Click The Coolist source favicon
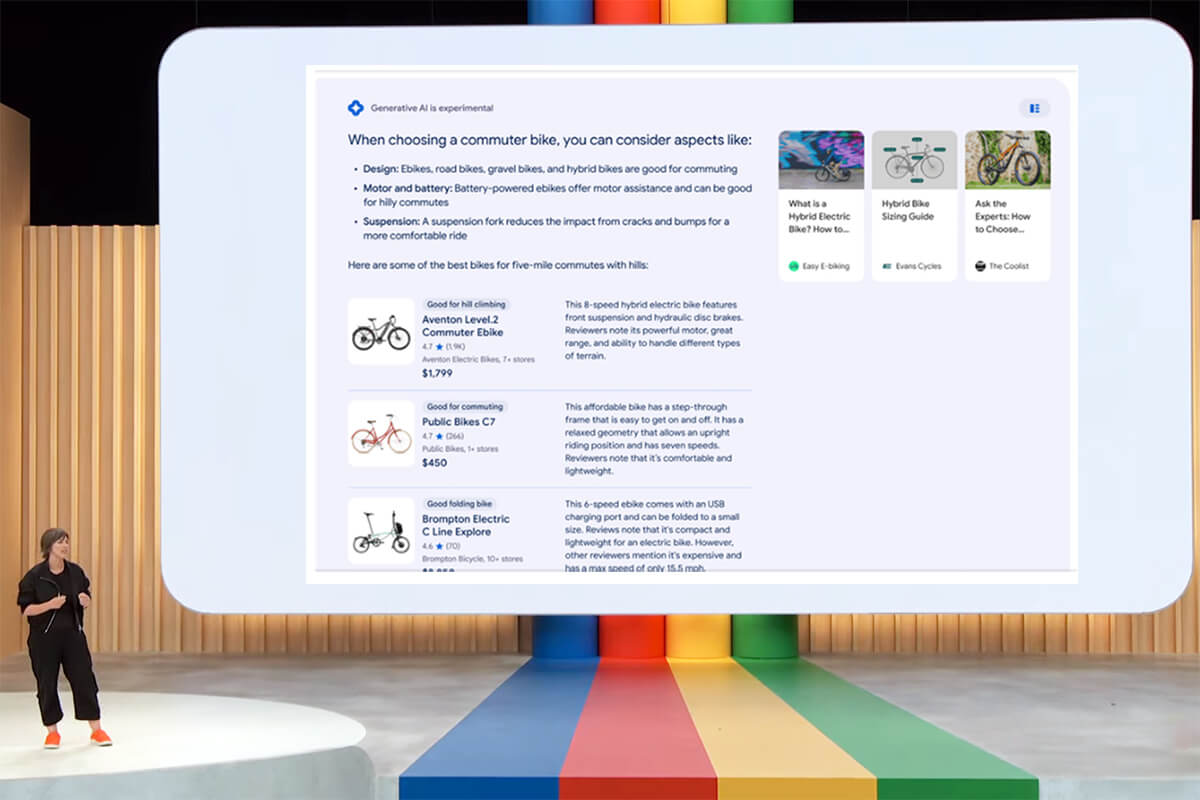Screen dimensions: 1200x800 click(980, 266)
